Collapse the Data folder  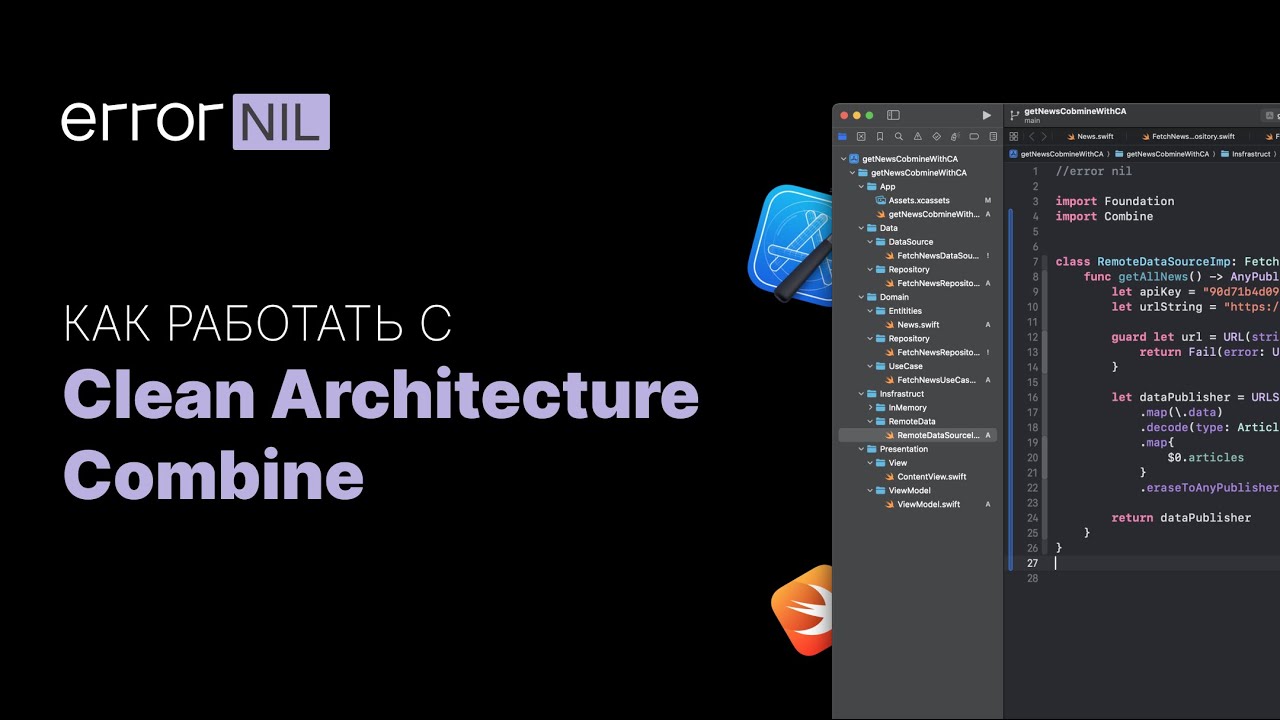click(862, 228)
